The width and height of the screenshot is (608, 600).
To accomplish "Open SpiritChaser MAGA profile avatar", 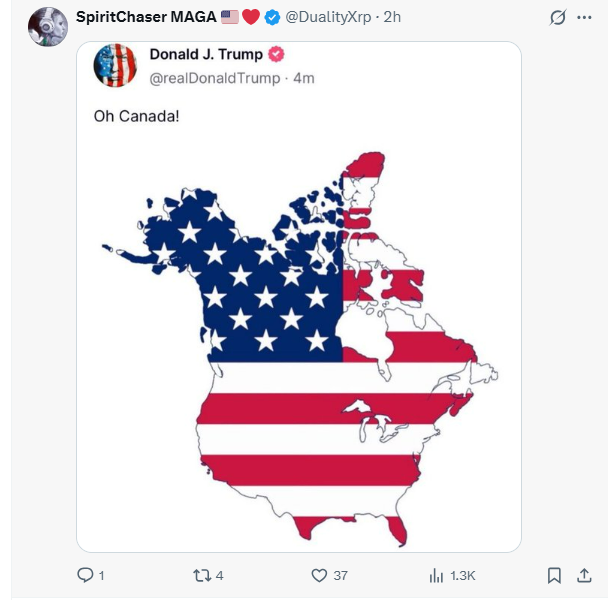I will click(x=48, y=25).
